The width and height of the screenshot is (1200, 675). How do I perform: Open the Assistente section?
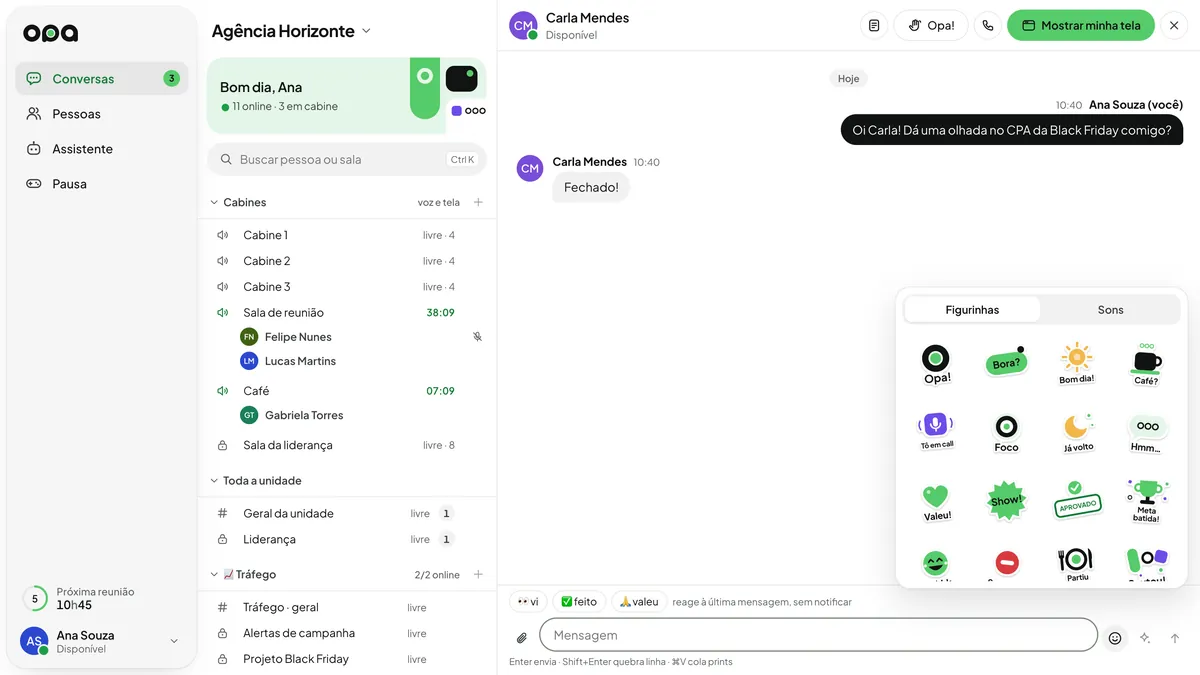click(x=102, y=149)
